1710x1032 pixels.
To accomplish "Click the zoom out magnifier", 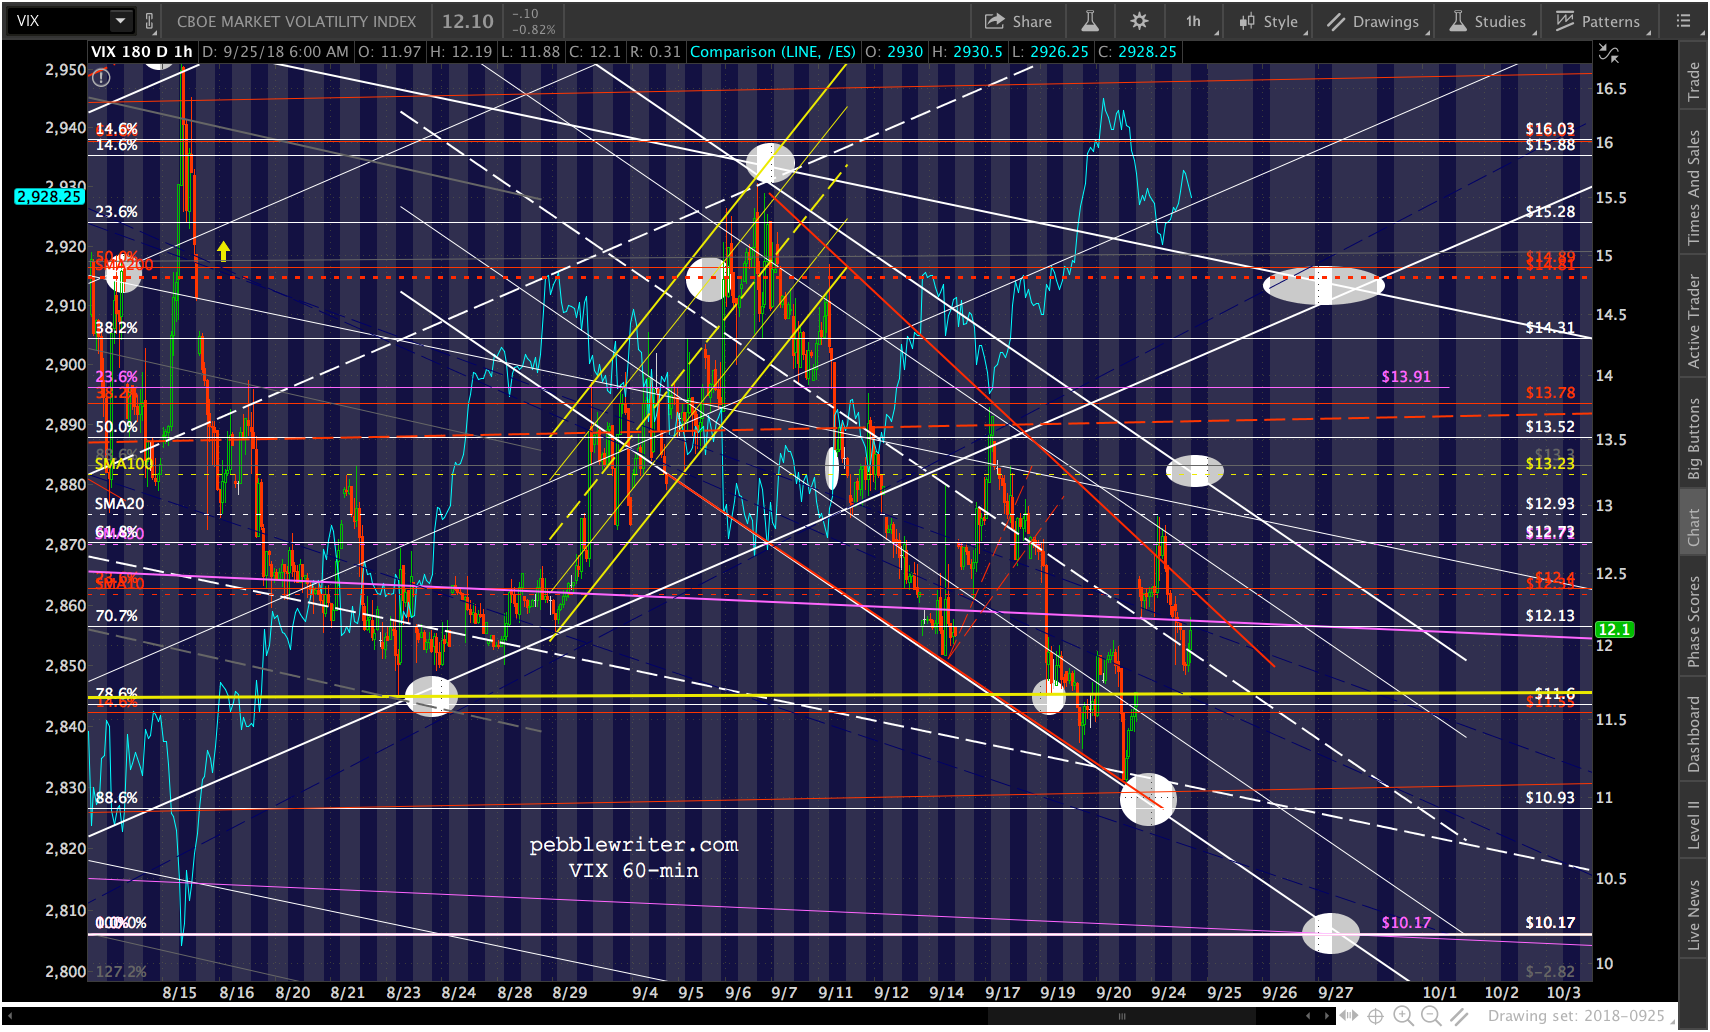I will click(1432, 1016).
